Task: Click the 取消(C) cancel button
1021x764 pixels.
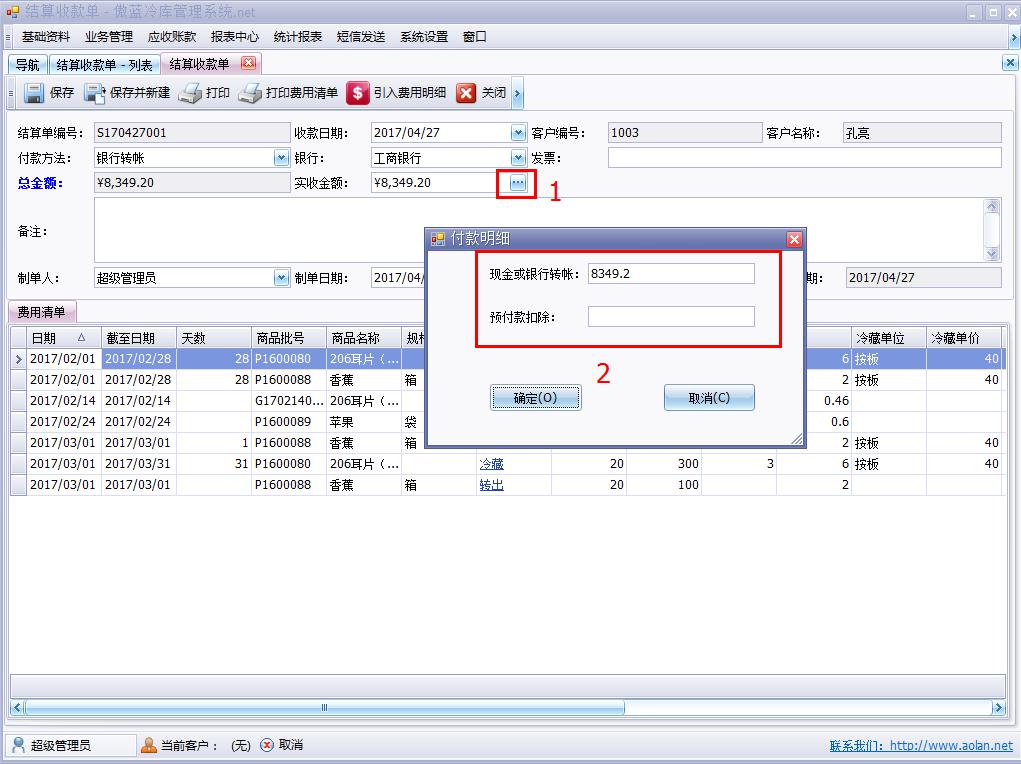Action: pyautogui.click(x=709, y=397)
